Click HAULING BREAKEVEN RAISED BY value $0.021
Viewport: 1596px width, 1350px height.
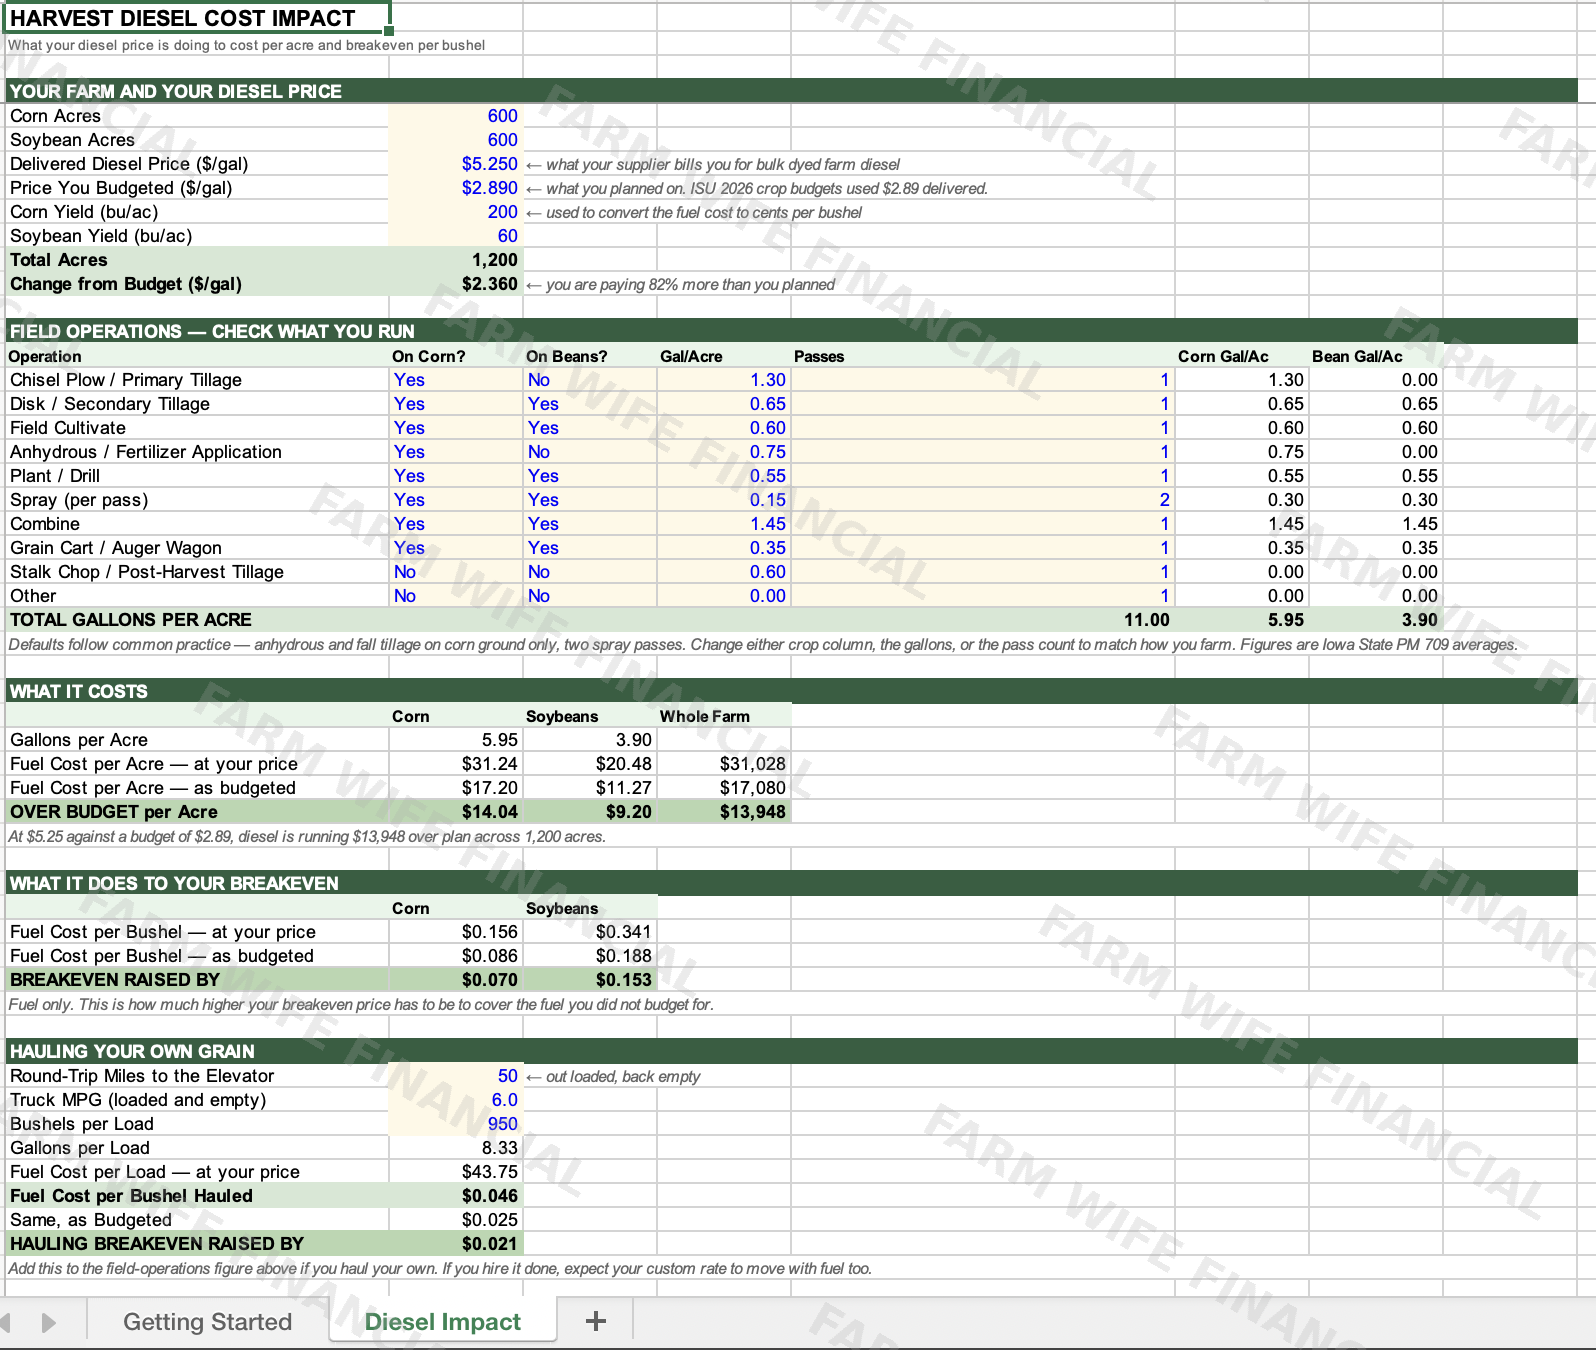click(456, 1244)
